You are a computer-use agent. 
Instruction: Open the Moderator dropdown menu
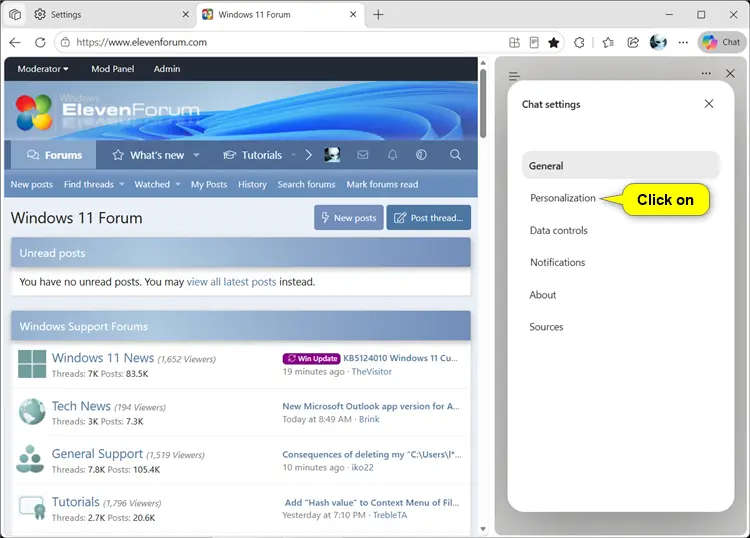[43, 69]
